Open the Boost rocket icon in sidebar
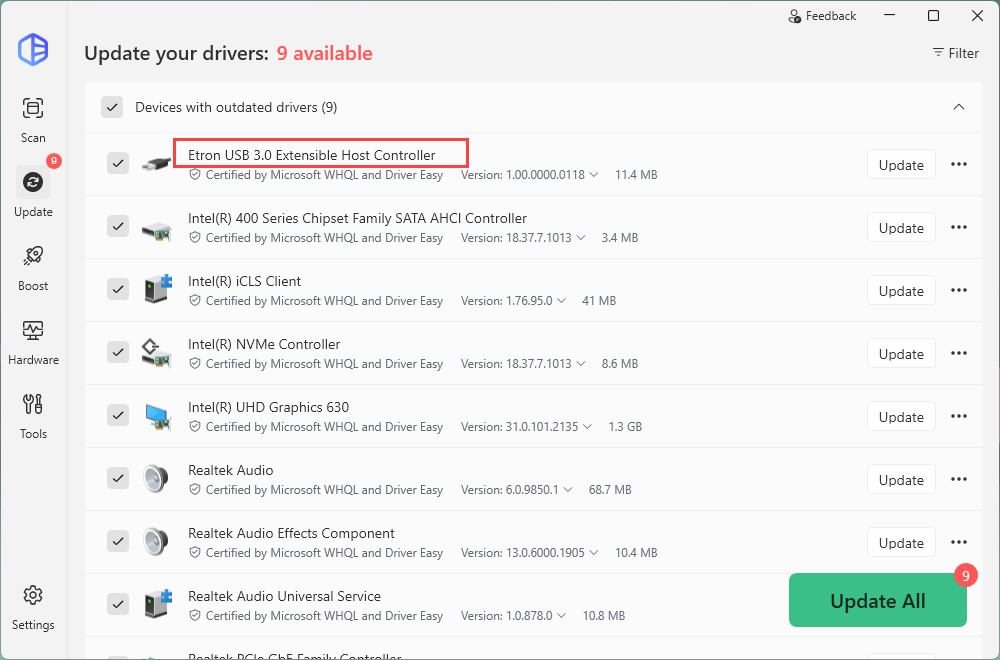This screenshot has height=660, width=1000. coord(33,257)
